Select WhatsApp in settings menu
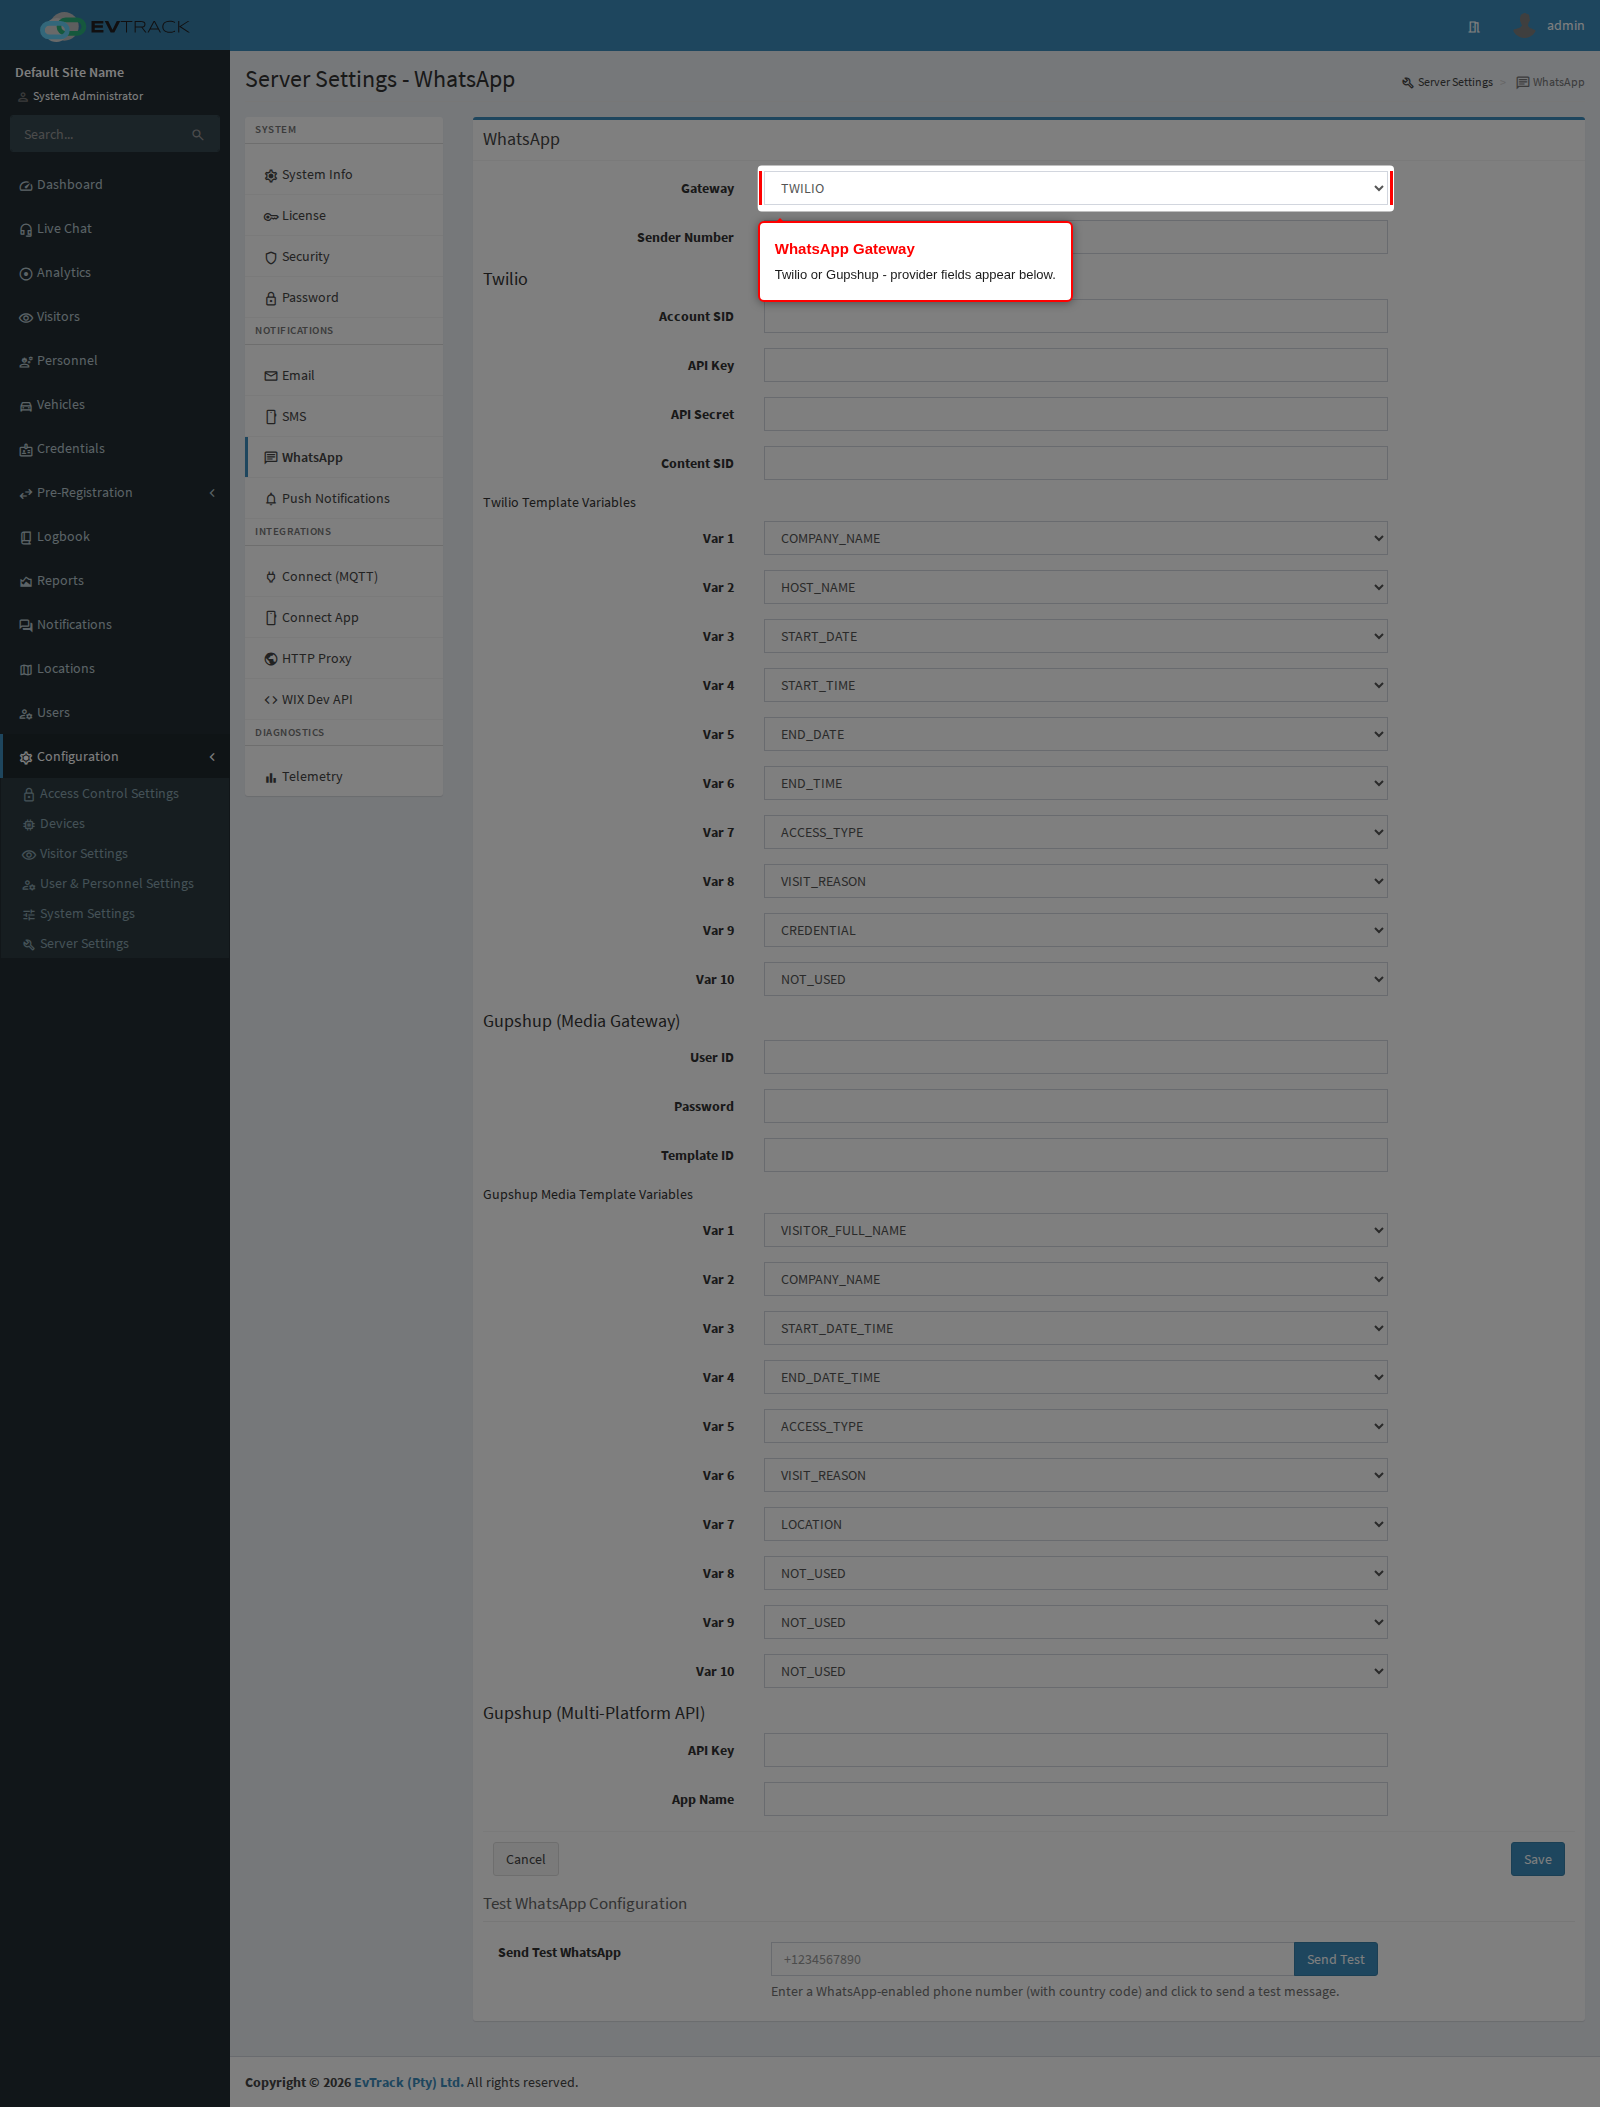 [344, 458]
